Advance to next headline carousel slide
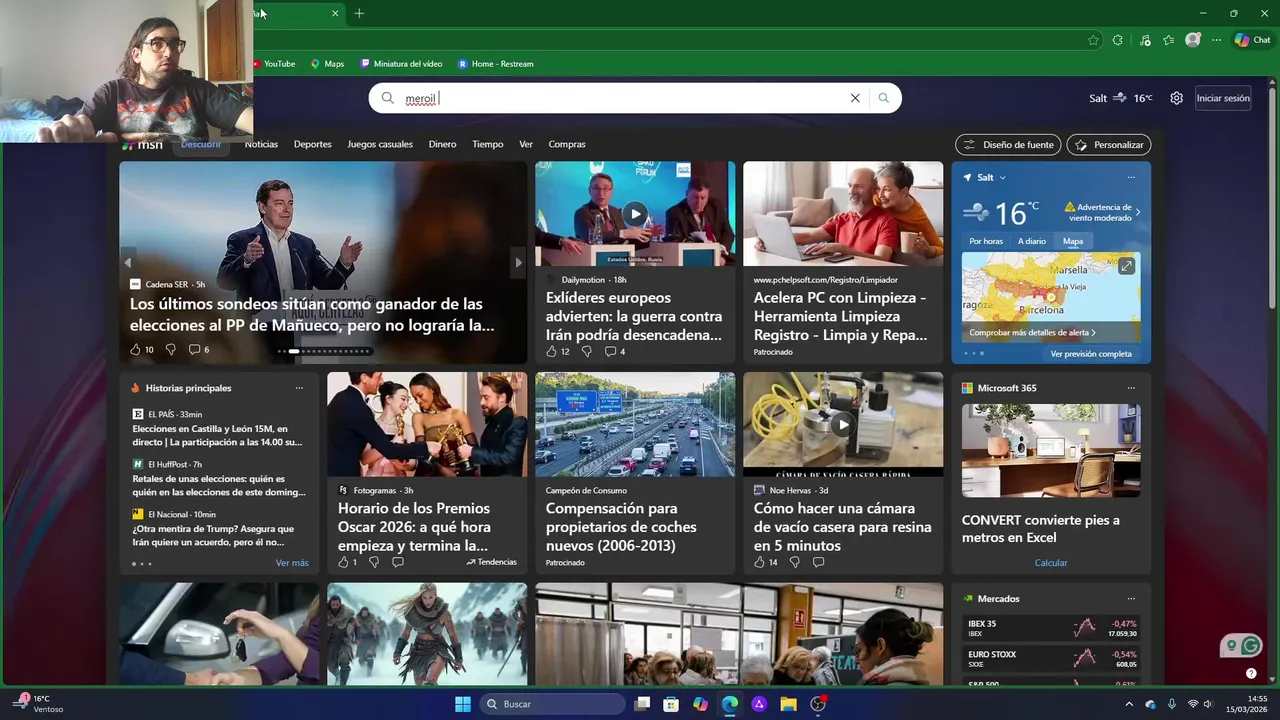1280x720 pixels. click(518, 262)
